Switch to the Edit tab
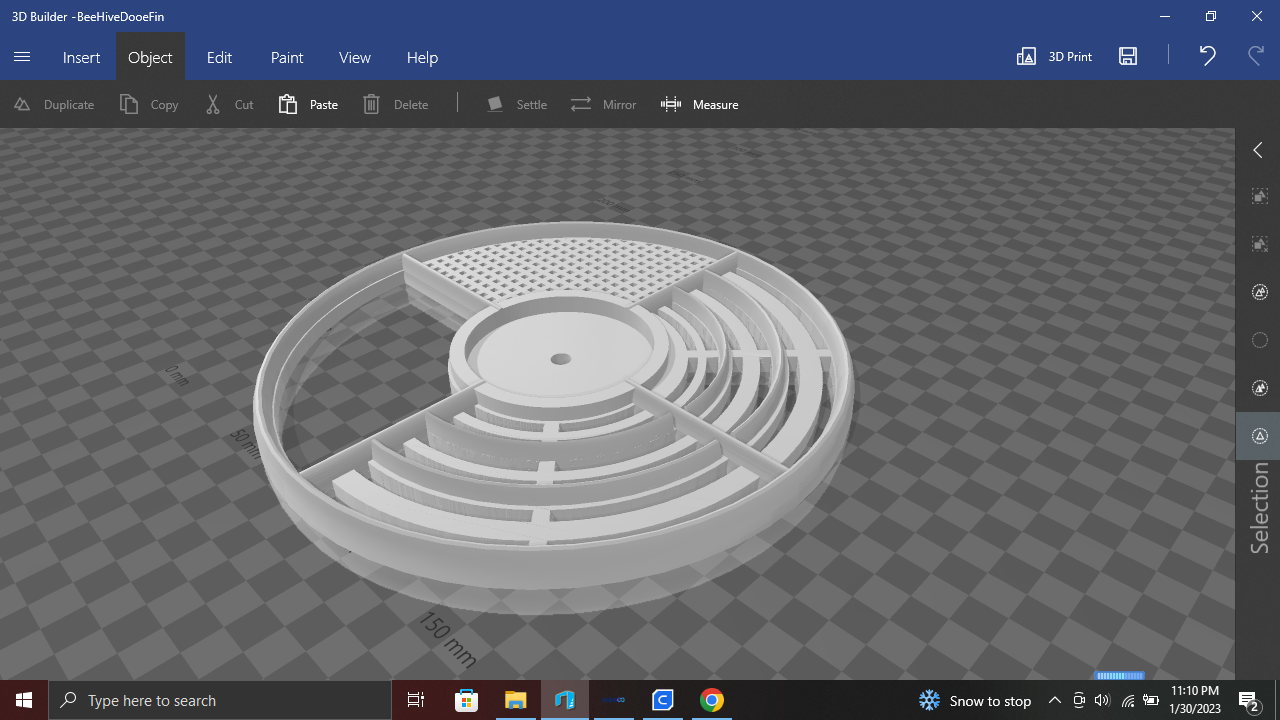1280x720 pixels. point(219,57)
